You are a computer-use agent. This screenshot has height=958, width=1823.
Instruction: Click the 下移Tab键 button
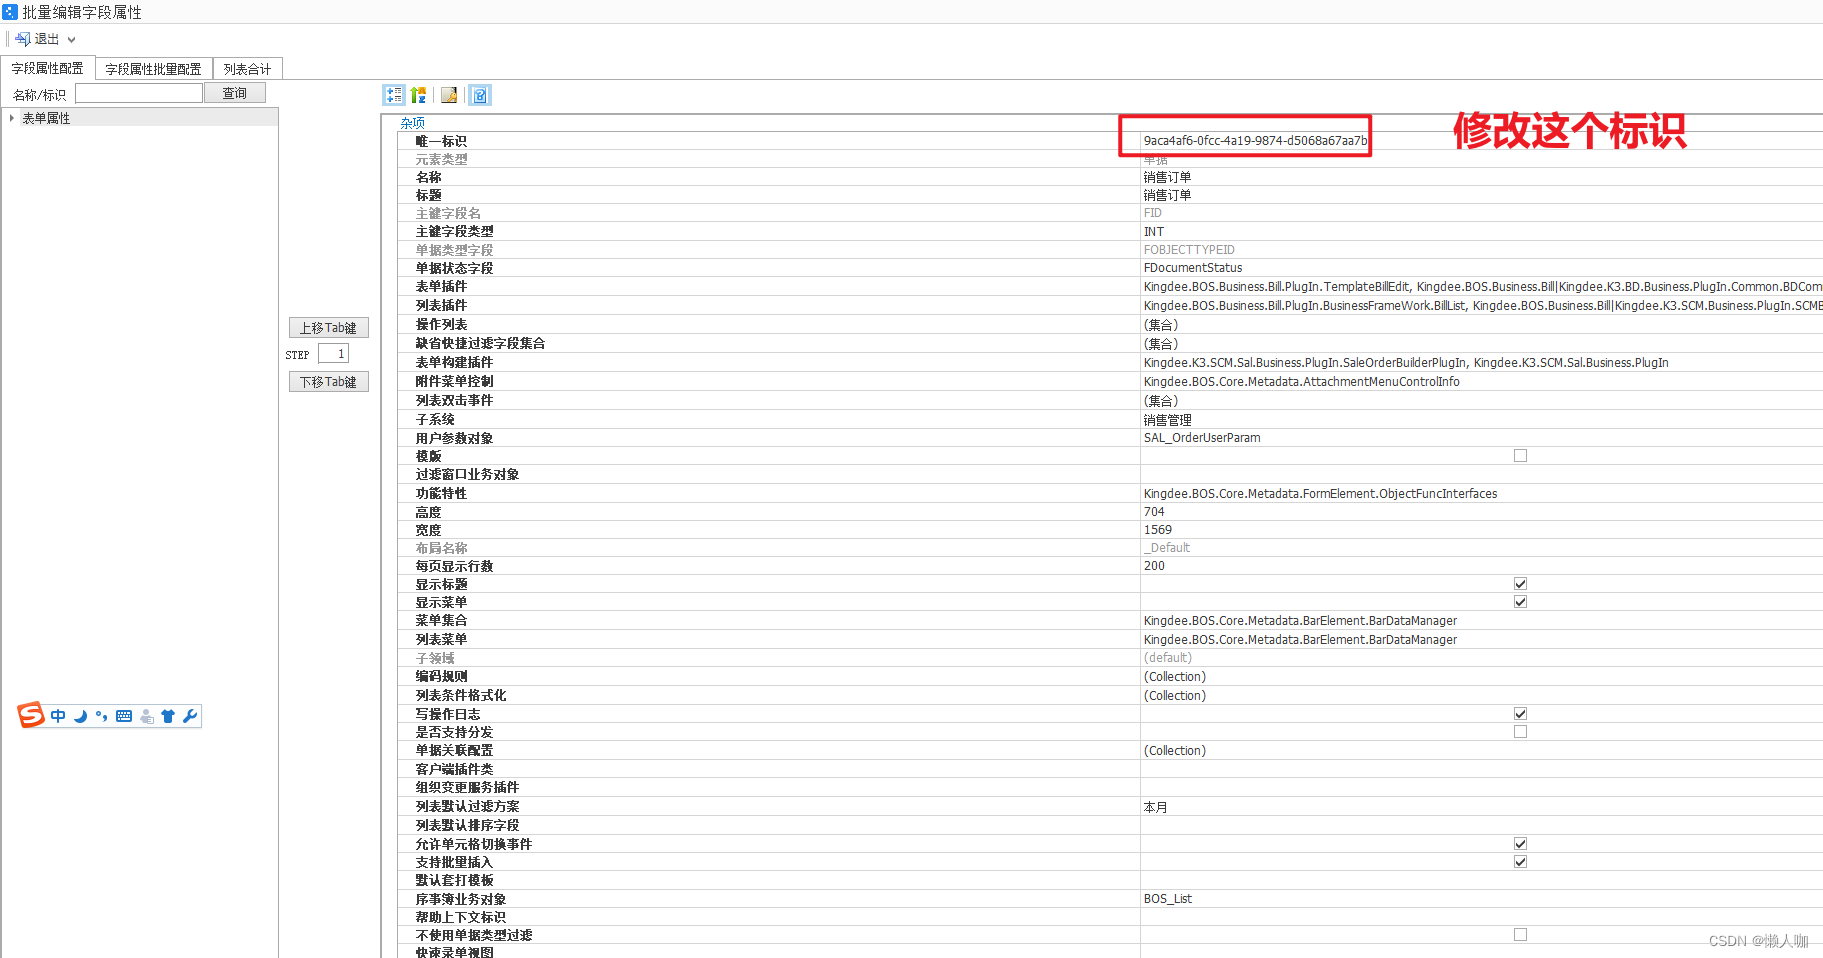coord(328,382)
